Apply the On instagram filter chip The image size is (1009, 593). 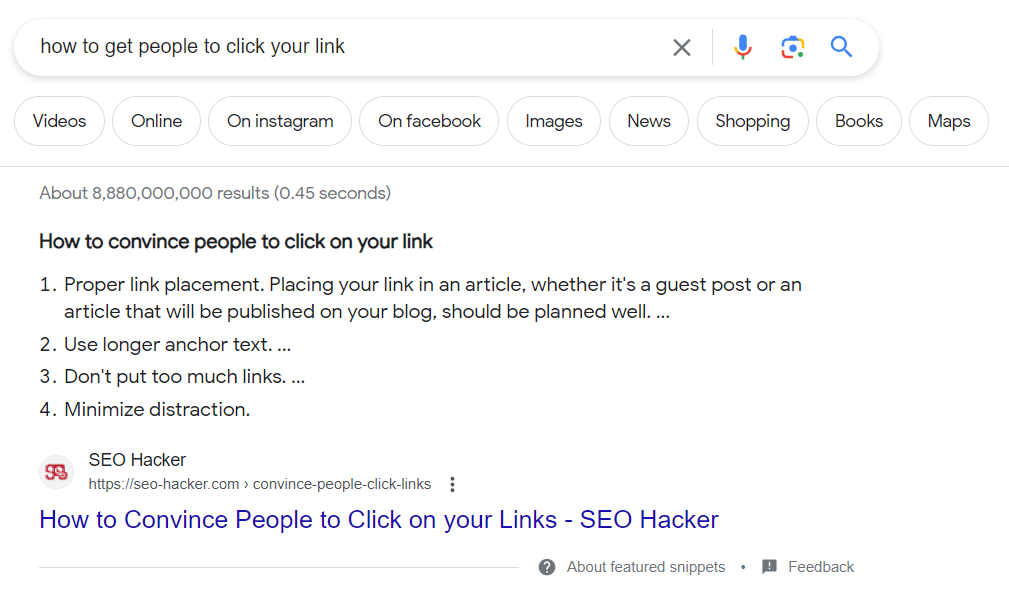(280, 121)
